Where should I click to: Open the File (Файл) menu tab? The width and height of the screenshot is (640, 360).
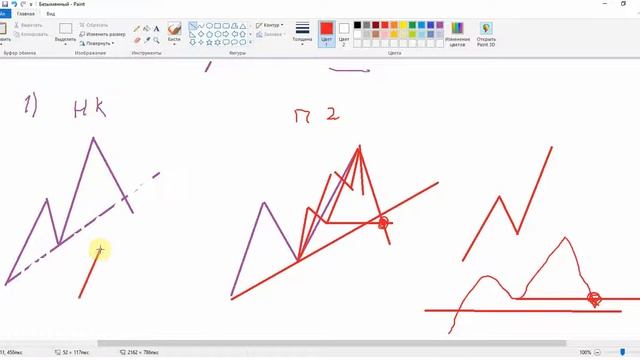pyautogui.click(x=4, y=13)
